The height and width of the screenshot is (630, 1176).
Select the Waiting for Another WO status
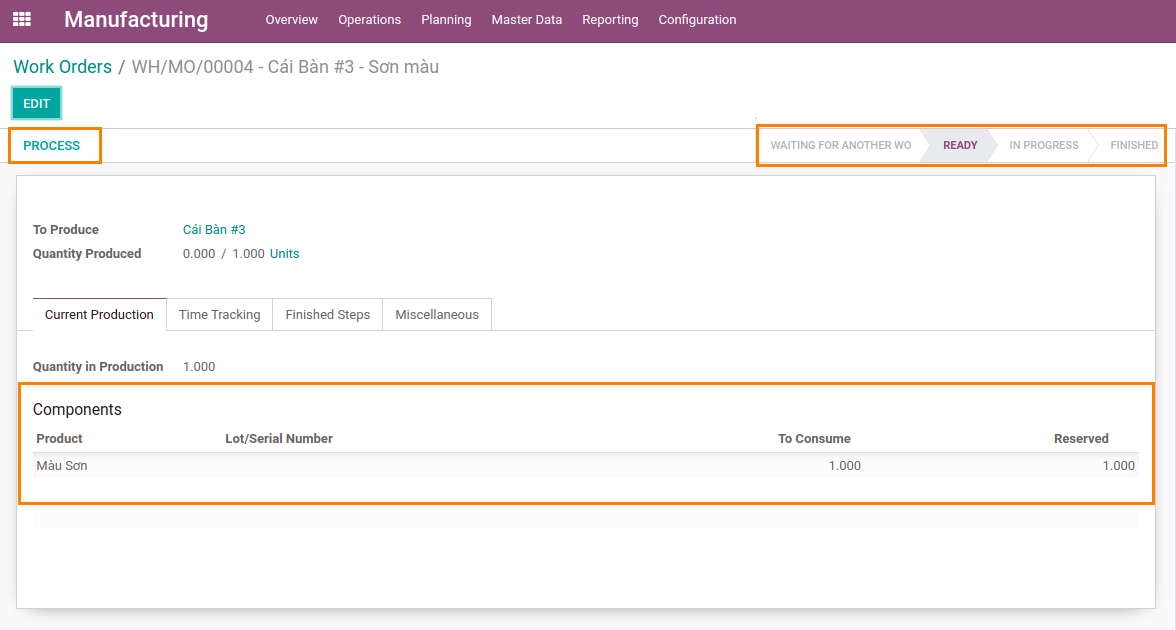pyautogui.click(x=841, y=146)
